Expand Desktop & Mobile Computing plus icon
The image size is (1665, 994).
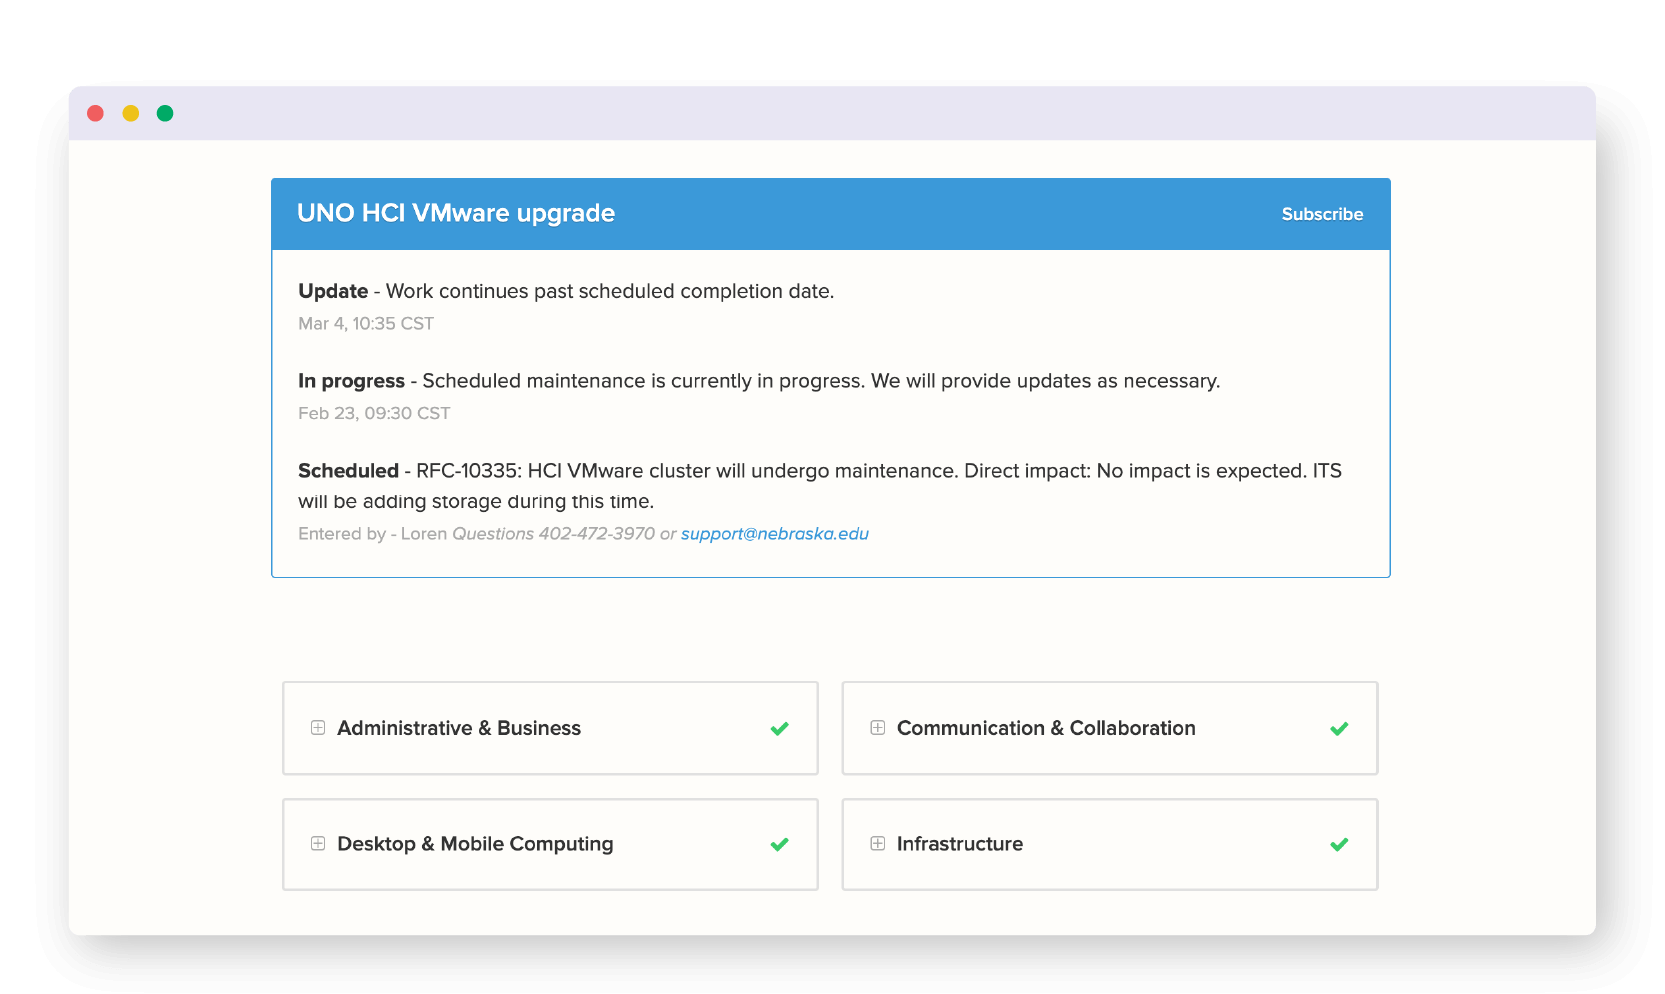[318, 844]
